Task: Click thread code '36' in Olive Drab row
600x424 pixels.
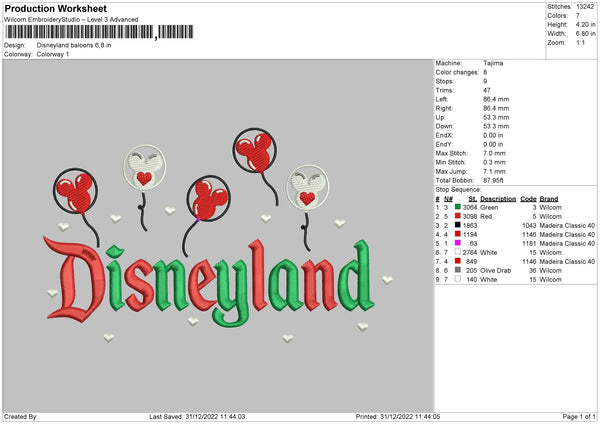Action: (533, 271)
